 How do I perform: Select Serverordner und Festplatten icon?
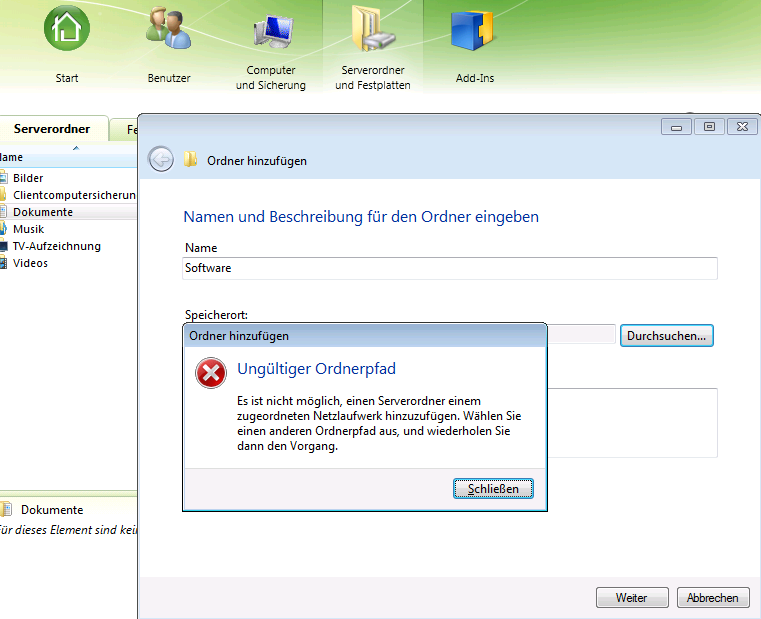tap(372, 30)
